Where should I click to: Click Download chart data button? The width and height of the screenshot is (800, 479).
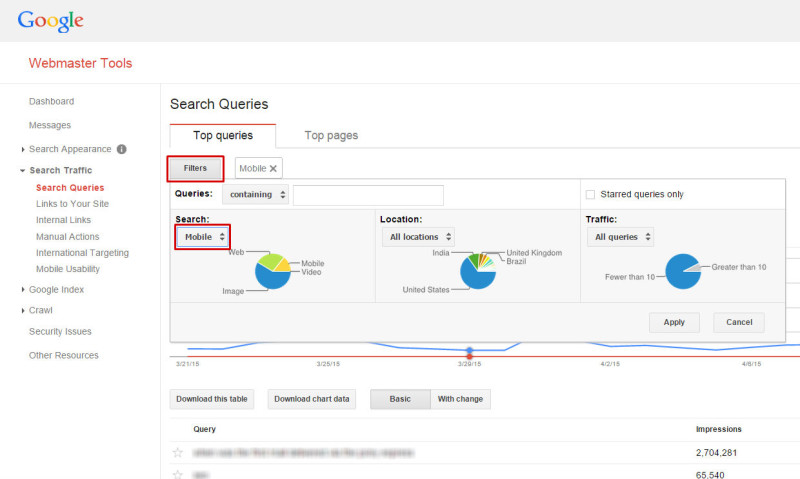[312, 399]
